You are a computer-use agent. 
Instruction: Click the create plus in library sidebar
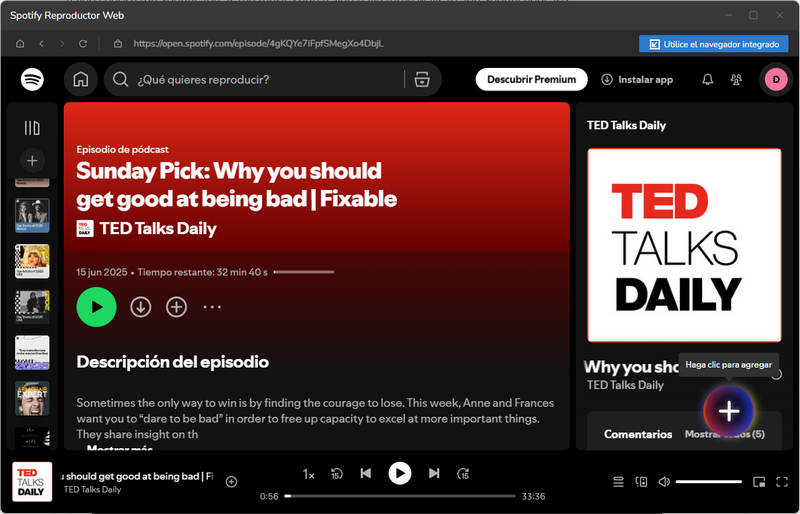32,161
